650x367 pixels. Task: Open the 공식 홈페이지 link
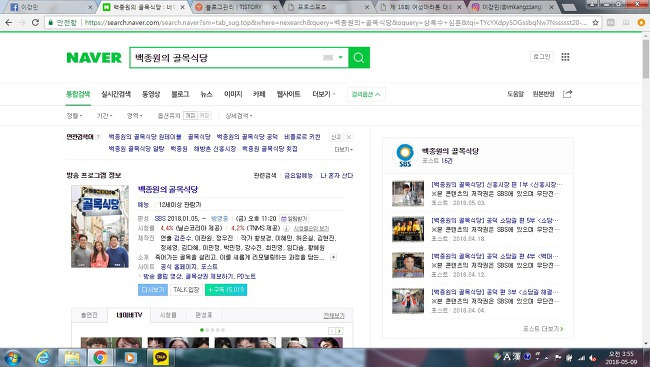(179, 267)
